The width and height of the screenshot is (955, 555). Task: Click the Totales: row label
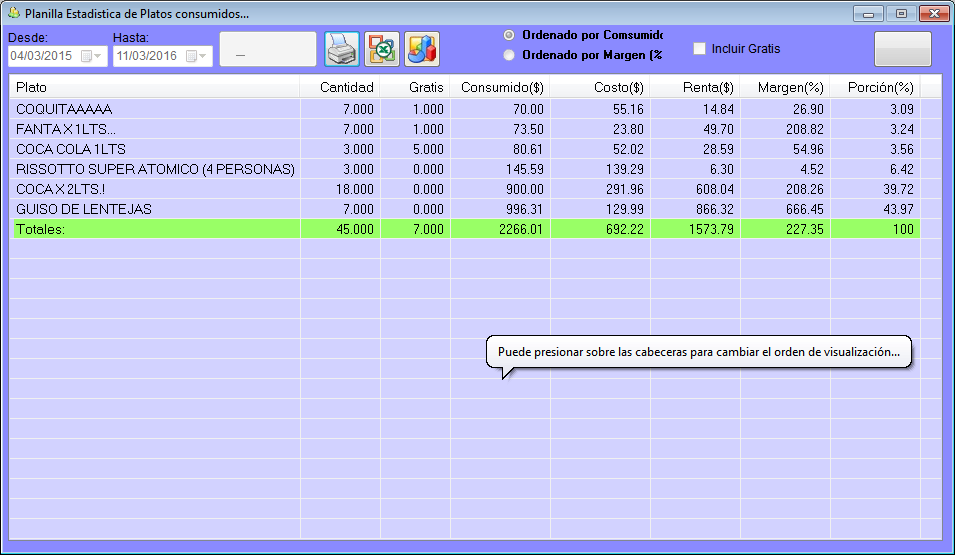coord(40,230)
